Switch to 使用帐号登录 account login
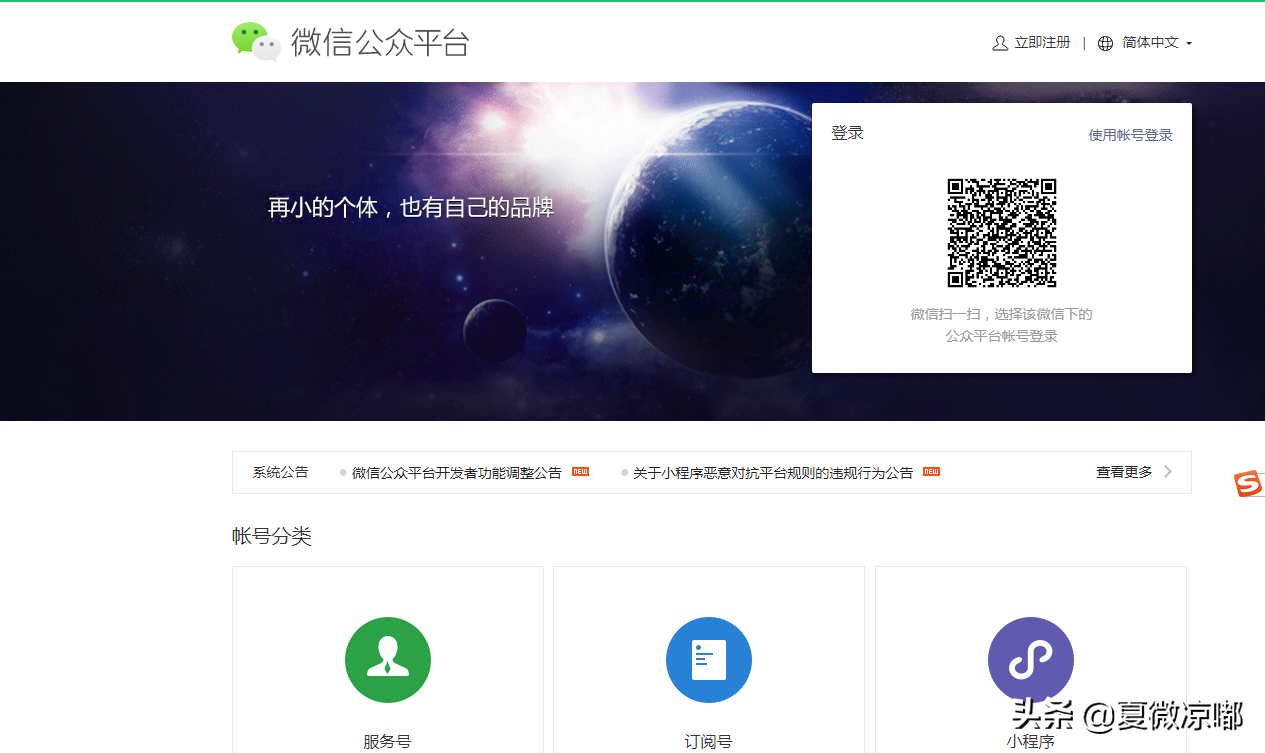Image resolution: width=1265 pixels, height=753 pixels. click(x=1130, y=134)
